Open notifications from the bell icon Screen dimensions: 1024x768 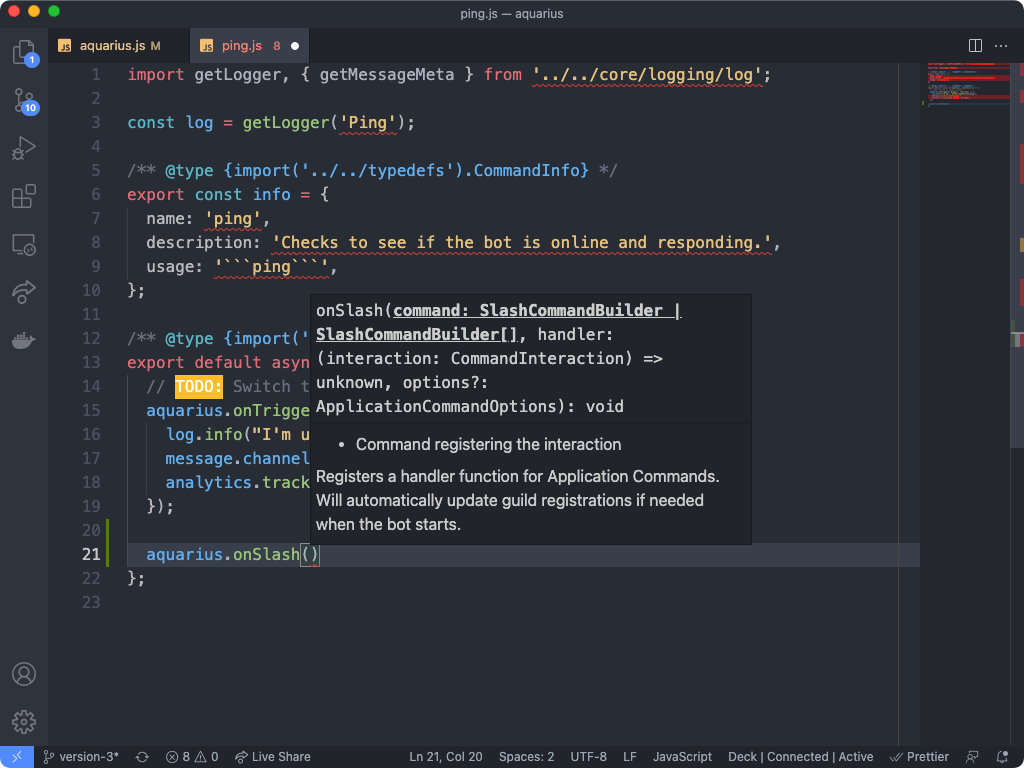point(1005,757)
